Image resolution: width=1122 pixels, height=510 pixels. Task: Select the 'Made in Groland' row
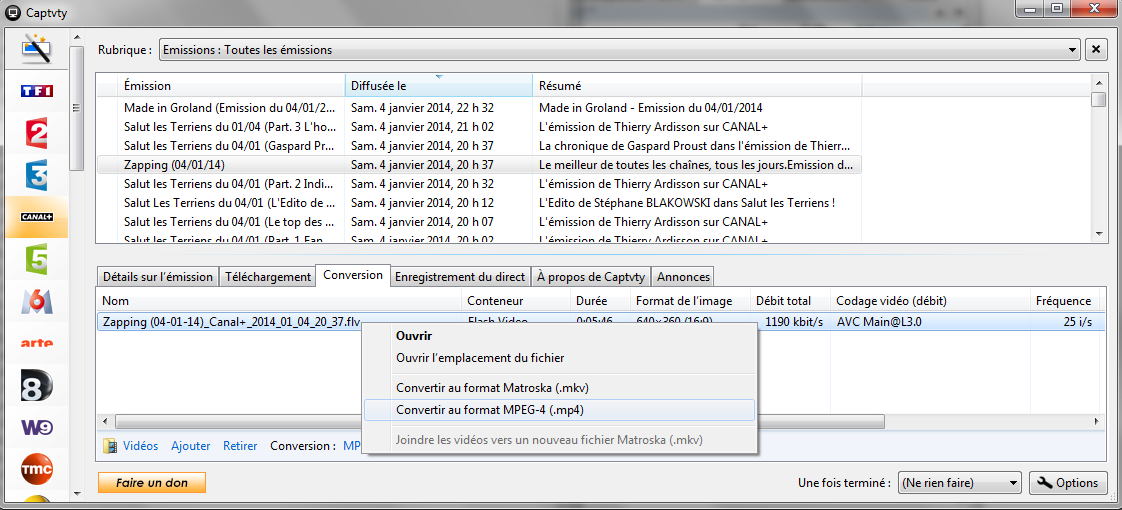click(x=479, y=108)
